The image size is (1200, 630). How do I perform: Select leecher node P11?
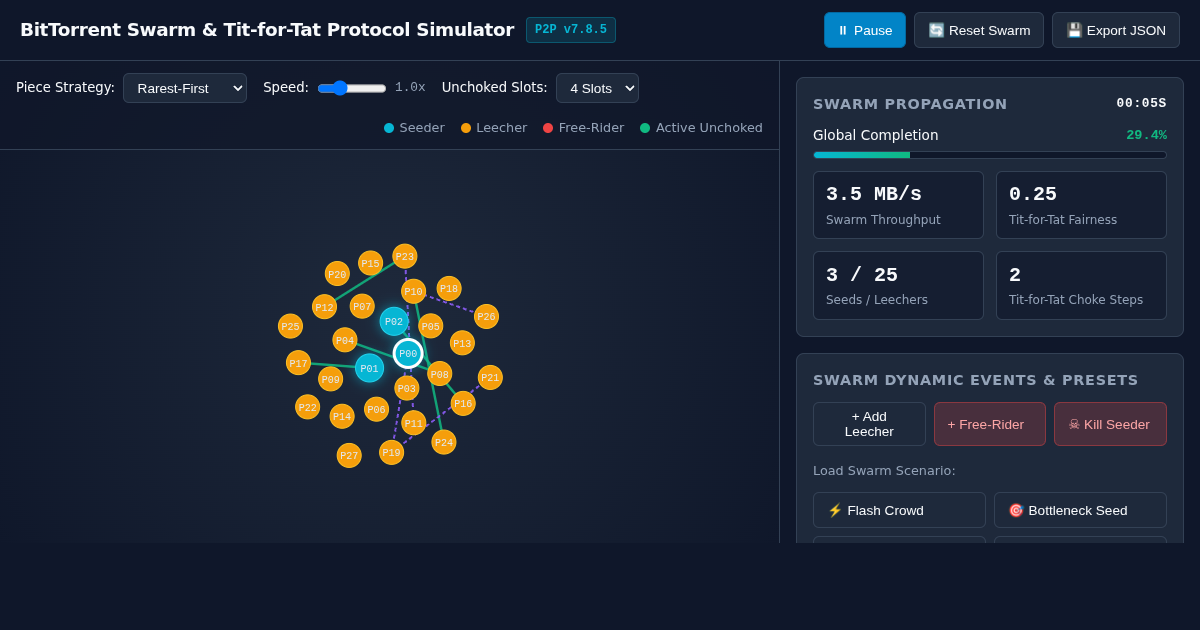coord(413,423)
